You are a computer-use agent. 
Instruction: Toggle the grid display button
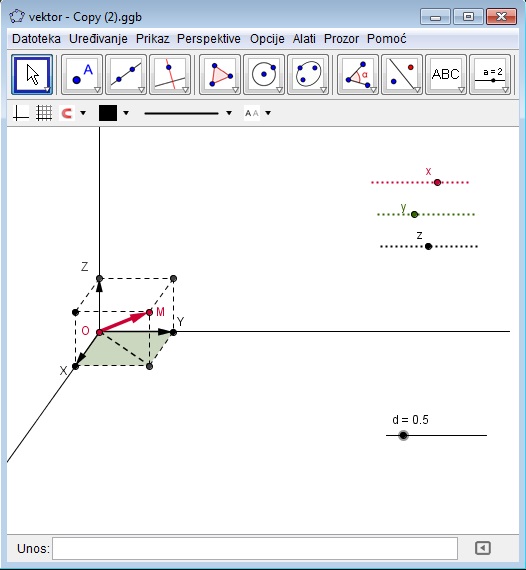pyautogui.click(x=44, y=113)
